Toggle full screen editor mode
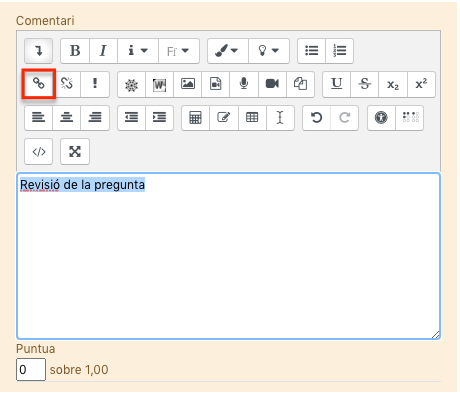Screen dimensions: 460x393 pos(75,152)
